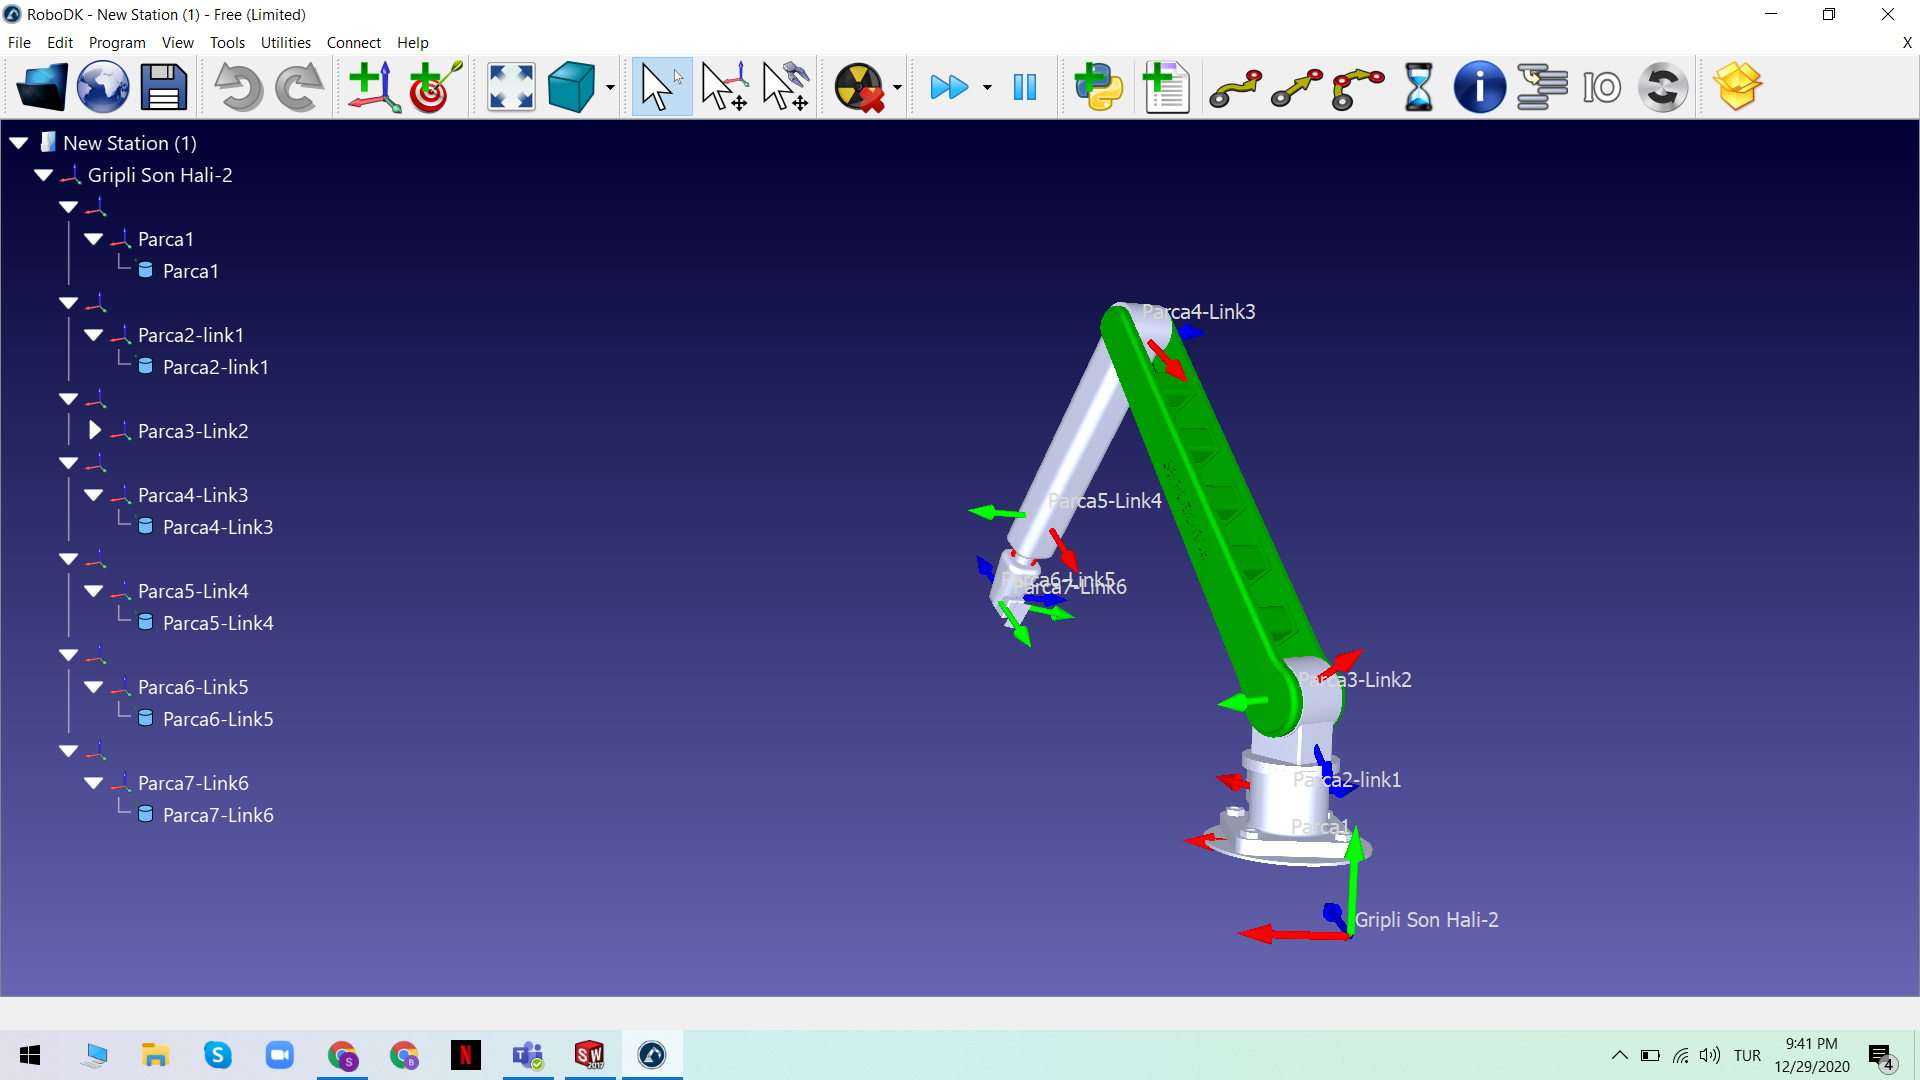Viewport: 1920px width, 1080px height.
Task: Collapse the Gripli Son Hali-2 node
Action: pos(43,175)
